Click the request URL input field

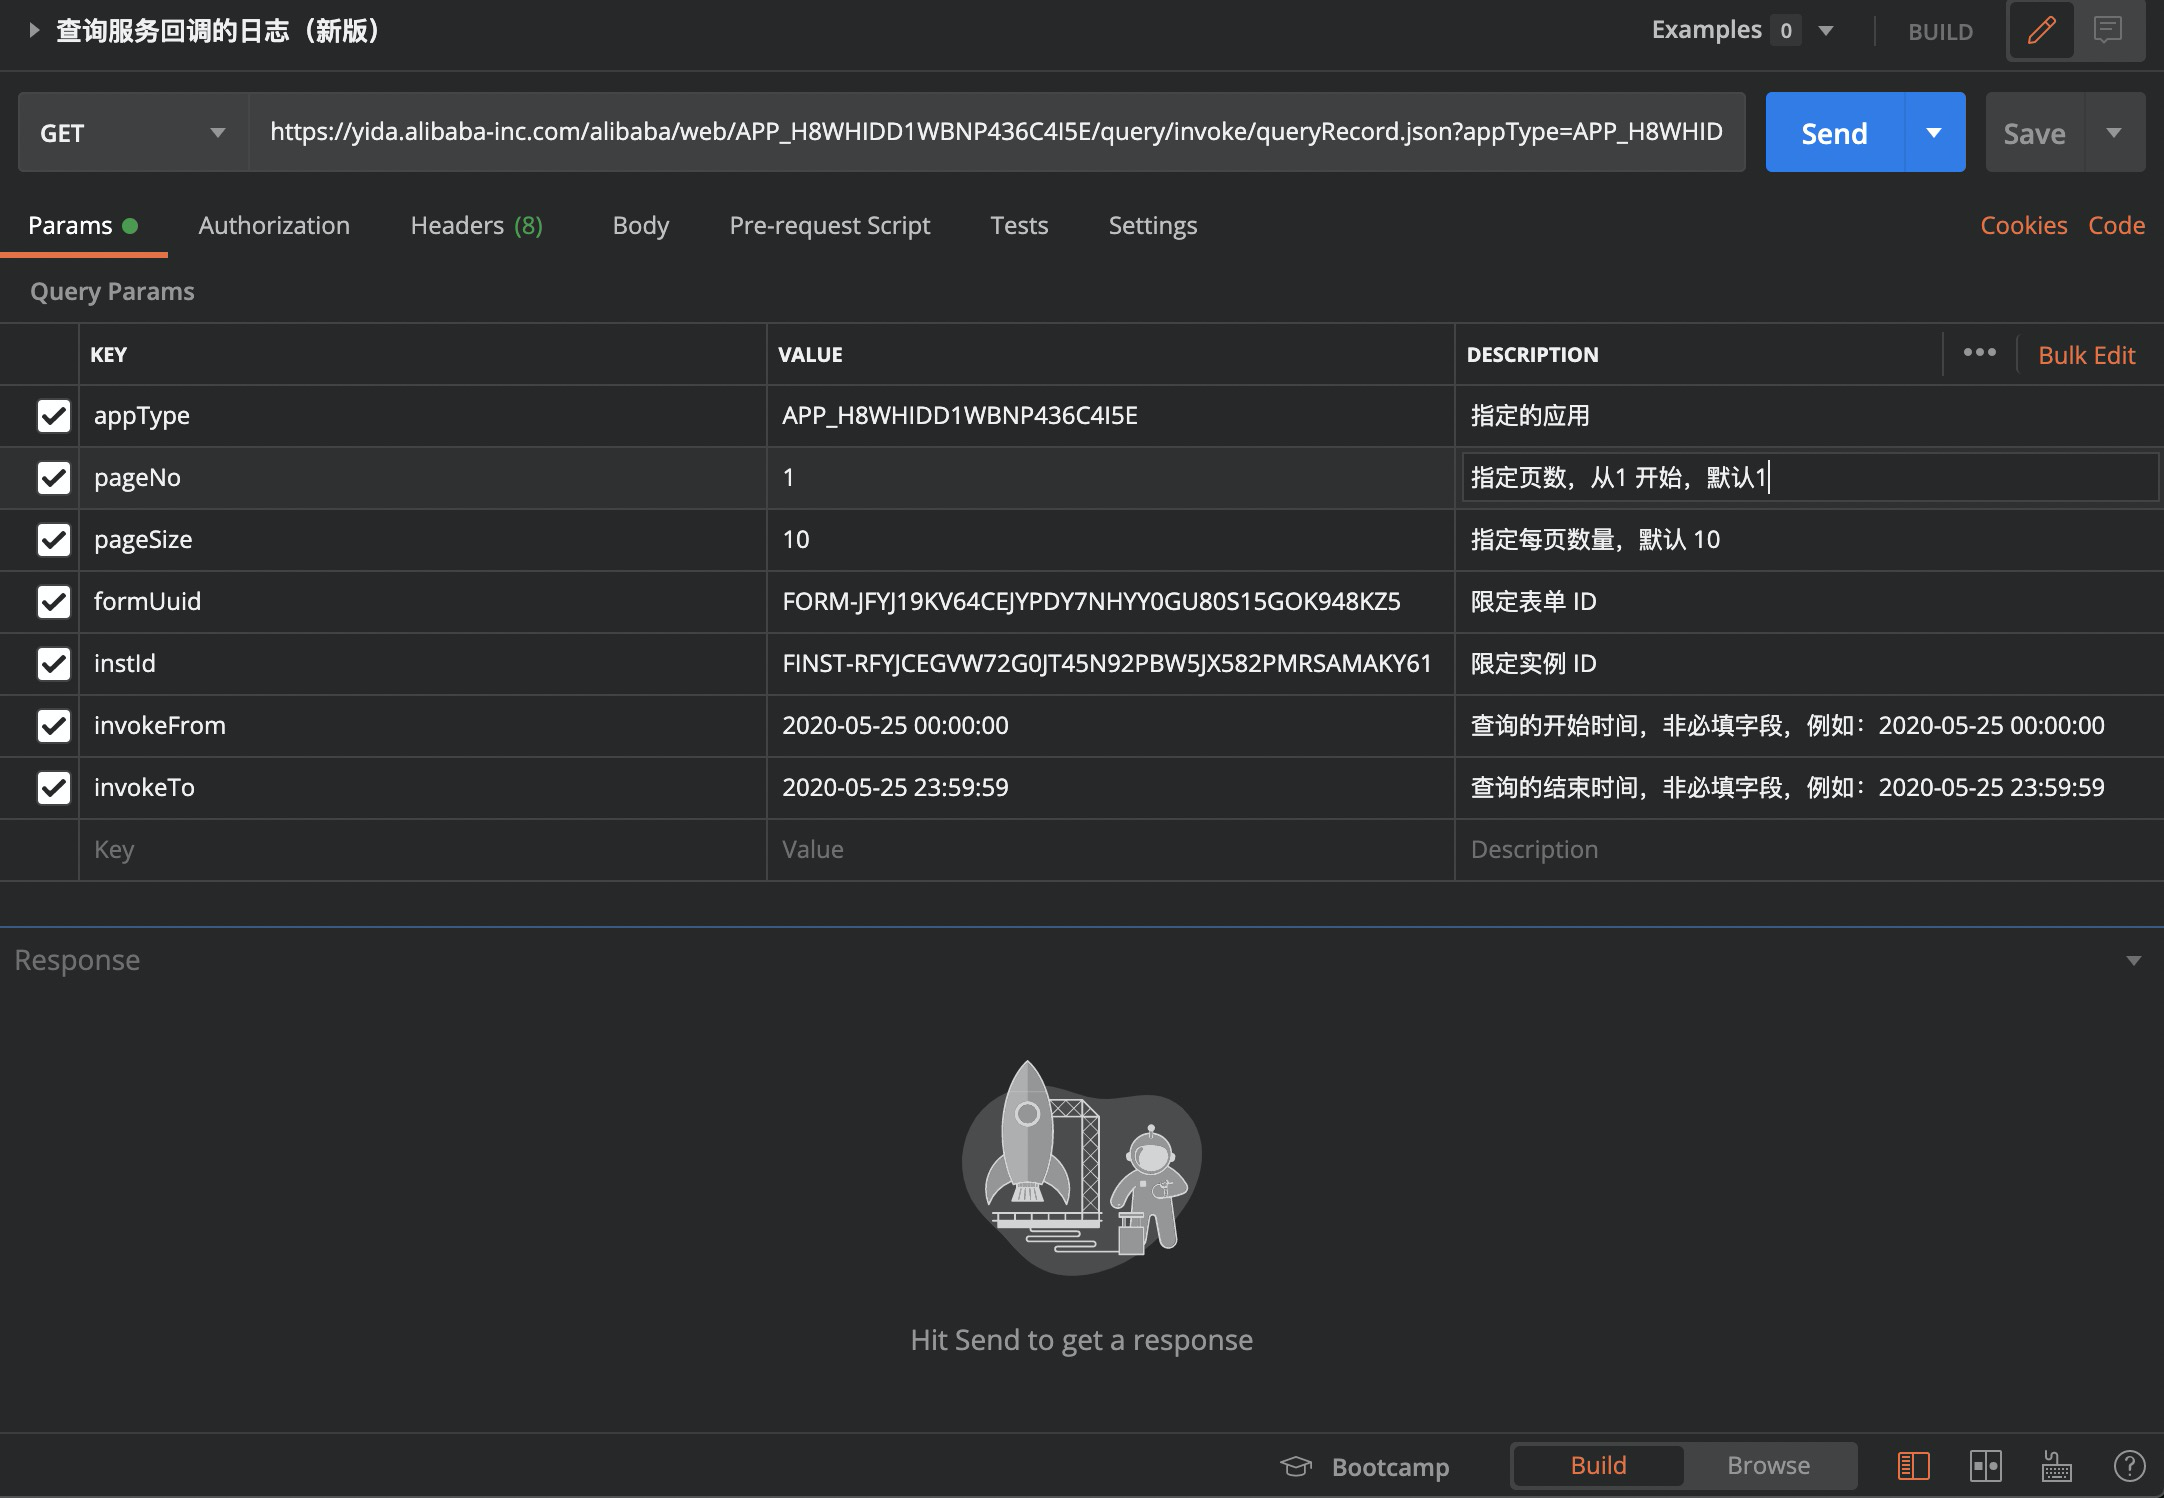[995, 132]
